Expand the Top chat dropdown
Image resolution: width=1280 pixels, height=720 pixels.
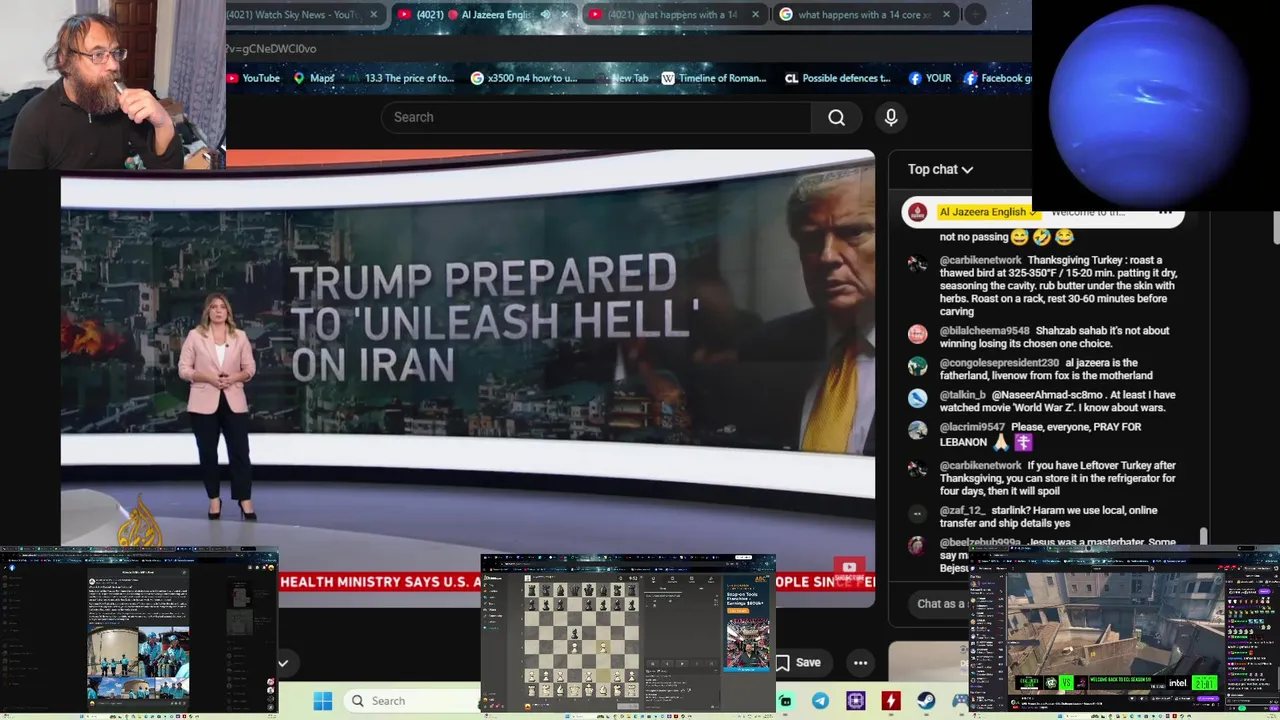click(x=940, y=170)
